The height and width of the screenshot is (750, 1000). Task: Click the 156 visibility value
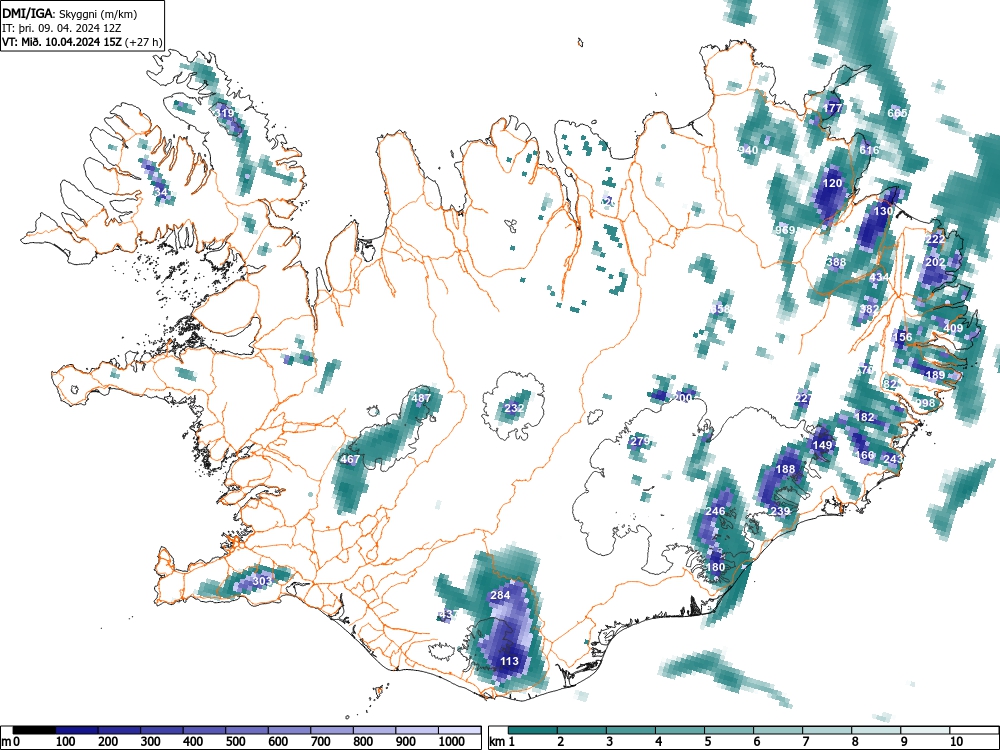coord(902,337)
